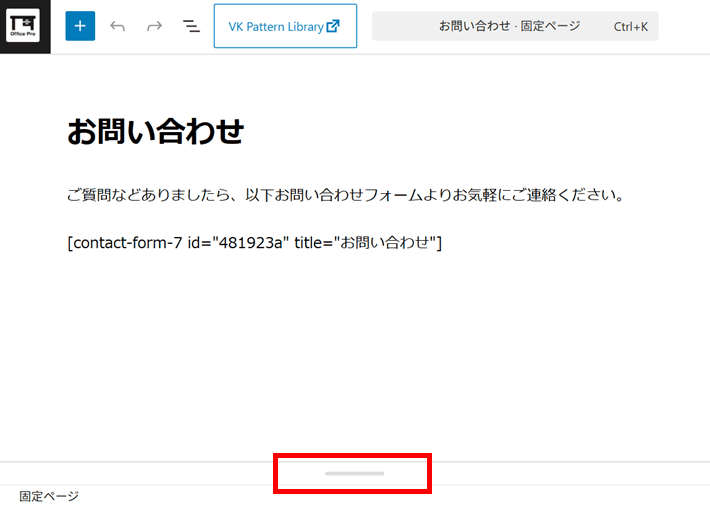Click the Ctrl+K shortcut hint
Screen dimensions: 710x505
point(630,27)
